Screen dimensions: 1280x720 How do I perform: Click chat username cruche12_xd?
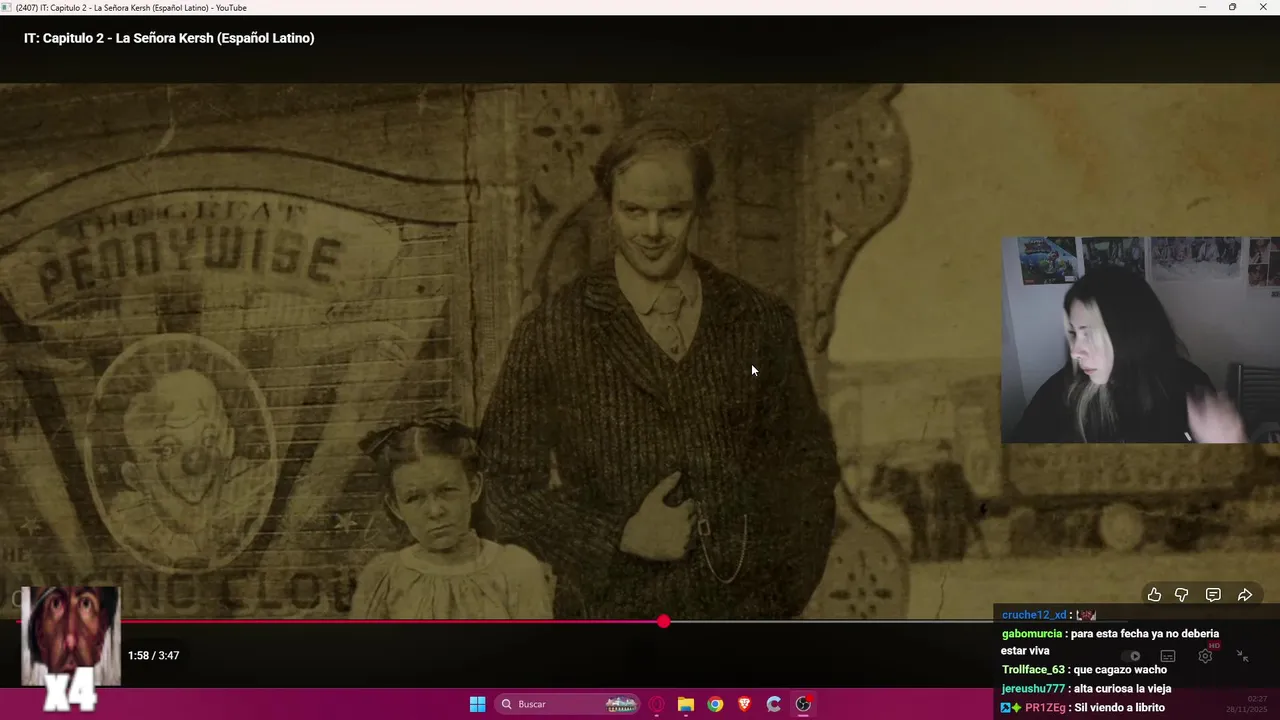coord(1034,615)
